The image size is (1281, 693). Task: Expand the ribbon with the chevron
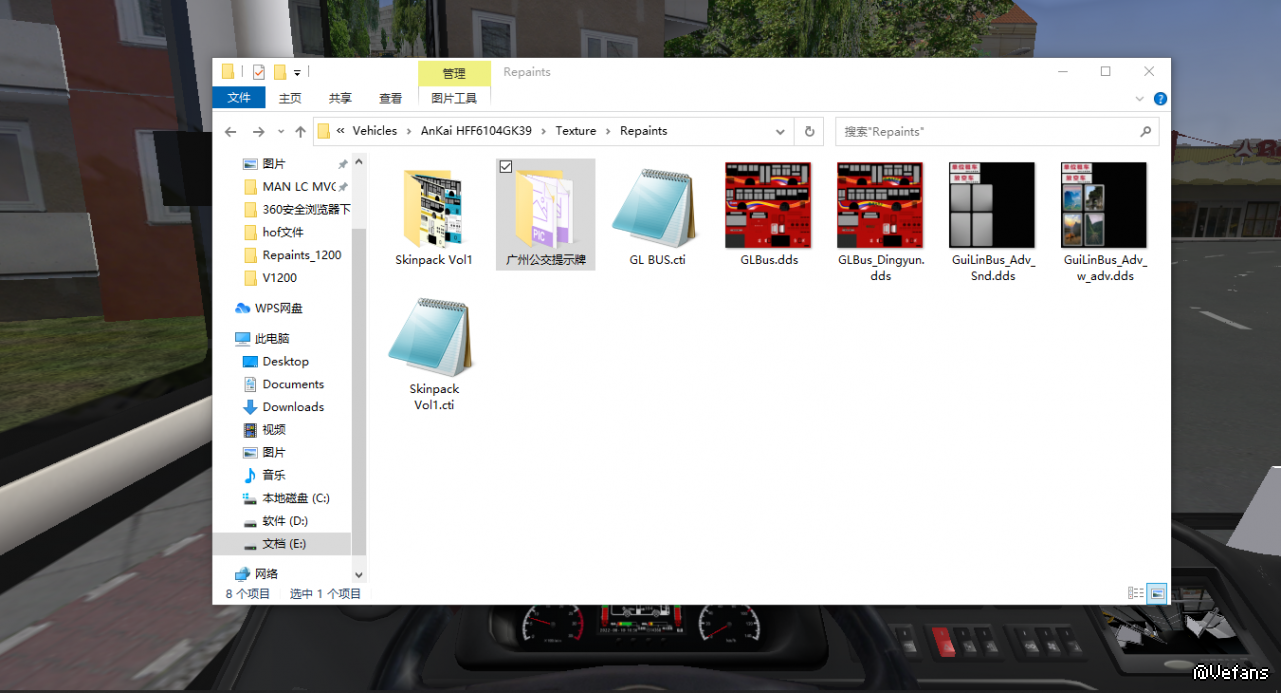[1140, 99]
